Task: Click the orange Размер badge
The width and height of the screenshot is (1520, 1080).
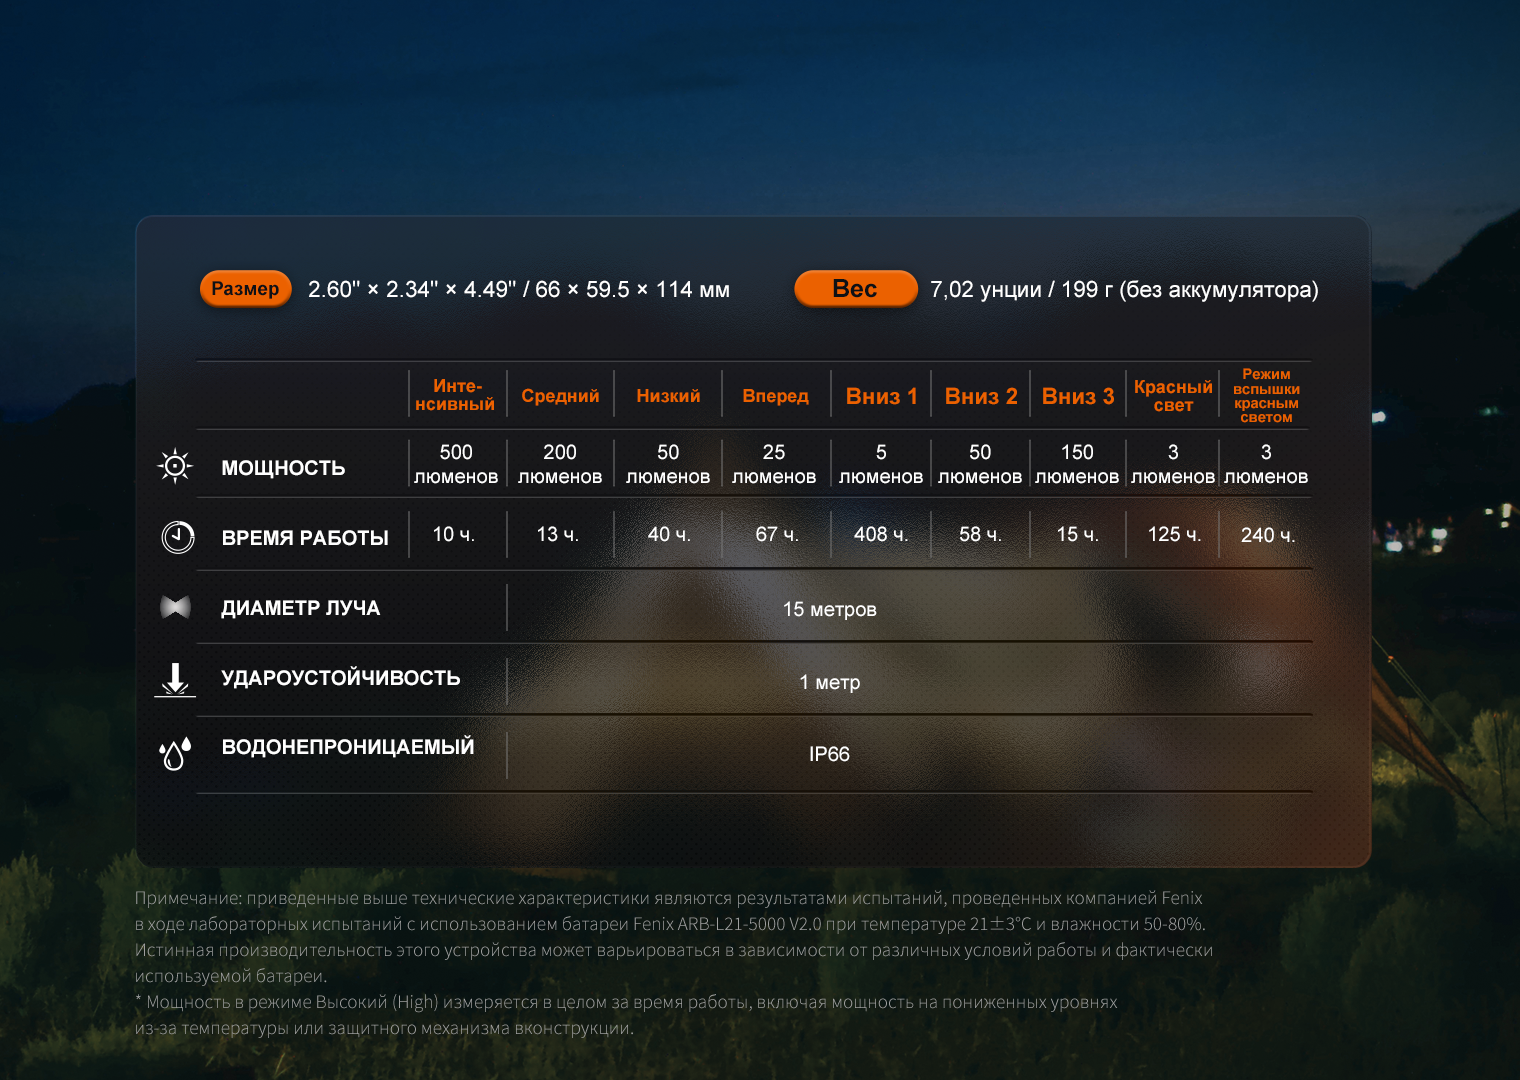Action: [x=246, y=289]
